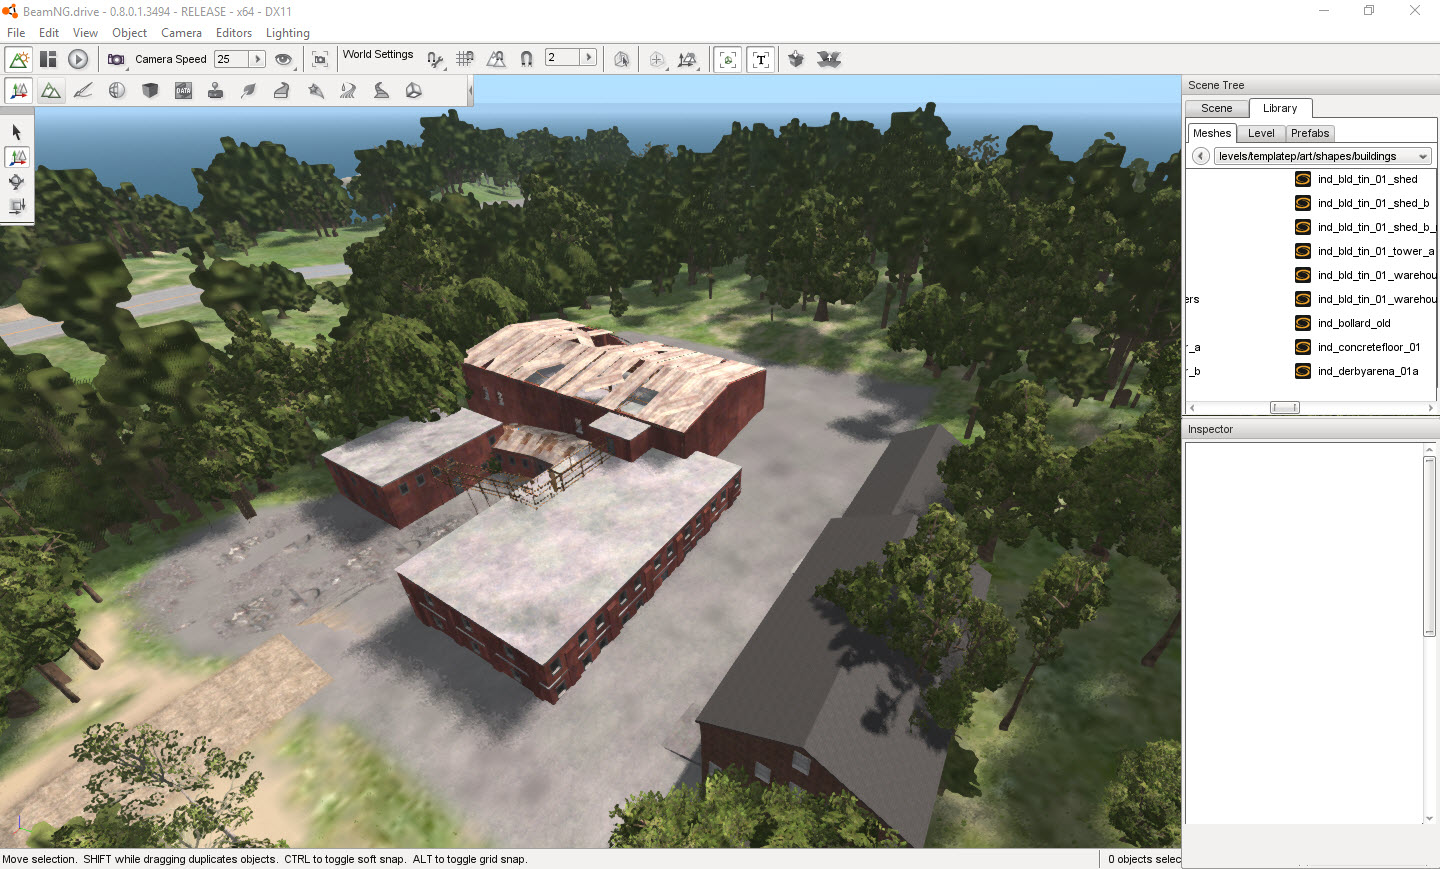This screenshot has width=1440, height=869.
Task: Open the object center options icon
Action: pos(657,59)
